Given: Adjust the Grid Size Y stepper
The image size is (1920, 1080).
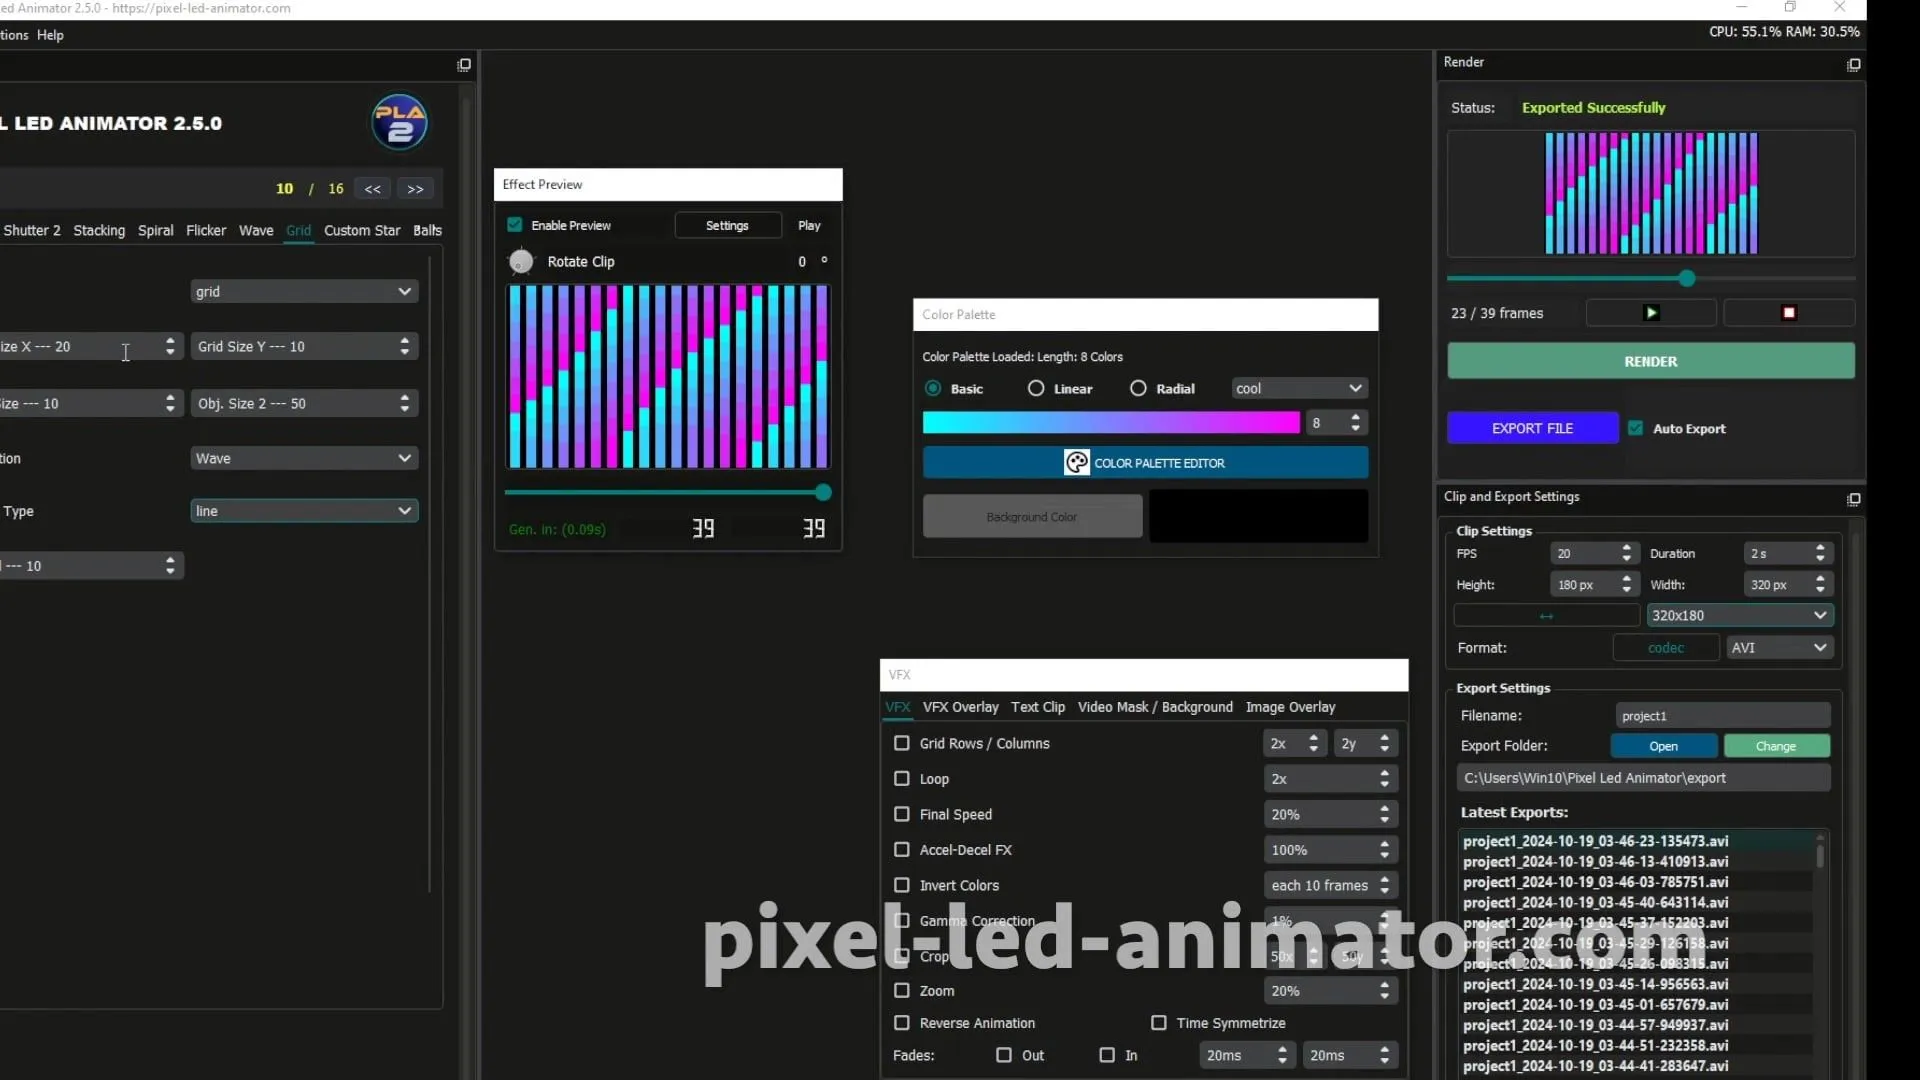Looking at the screenshot, I should pos(404,346).
